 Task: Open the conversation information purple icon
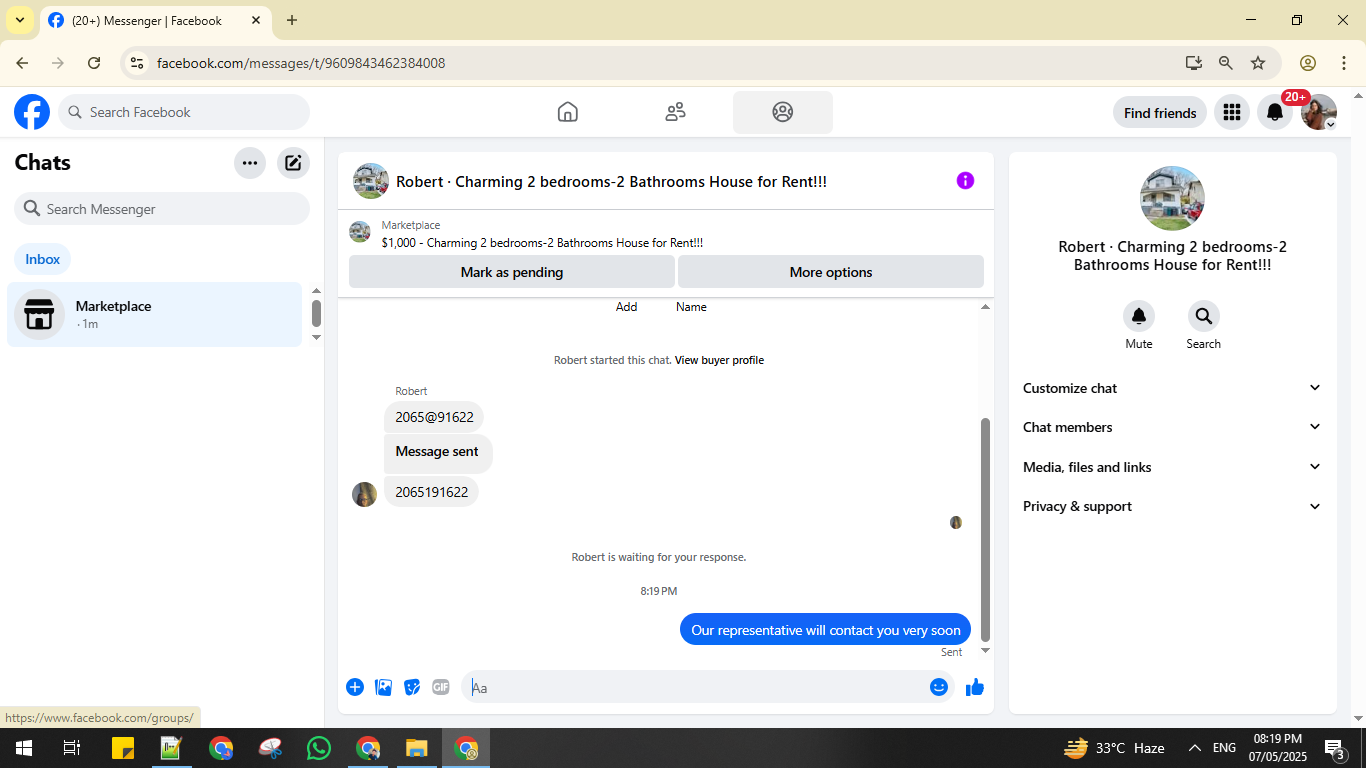point(965,181)
